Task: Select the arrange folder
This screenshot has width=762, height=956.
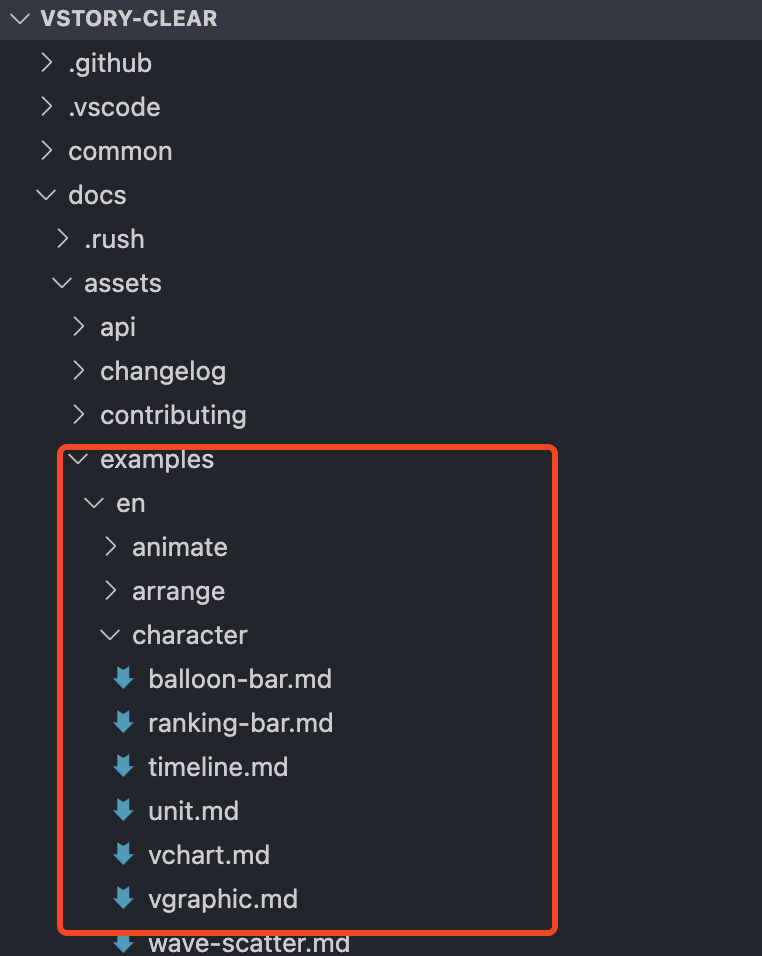Action: [179, 591]
